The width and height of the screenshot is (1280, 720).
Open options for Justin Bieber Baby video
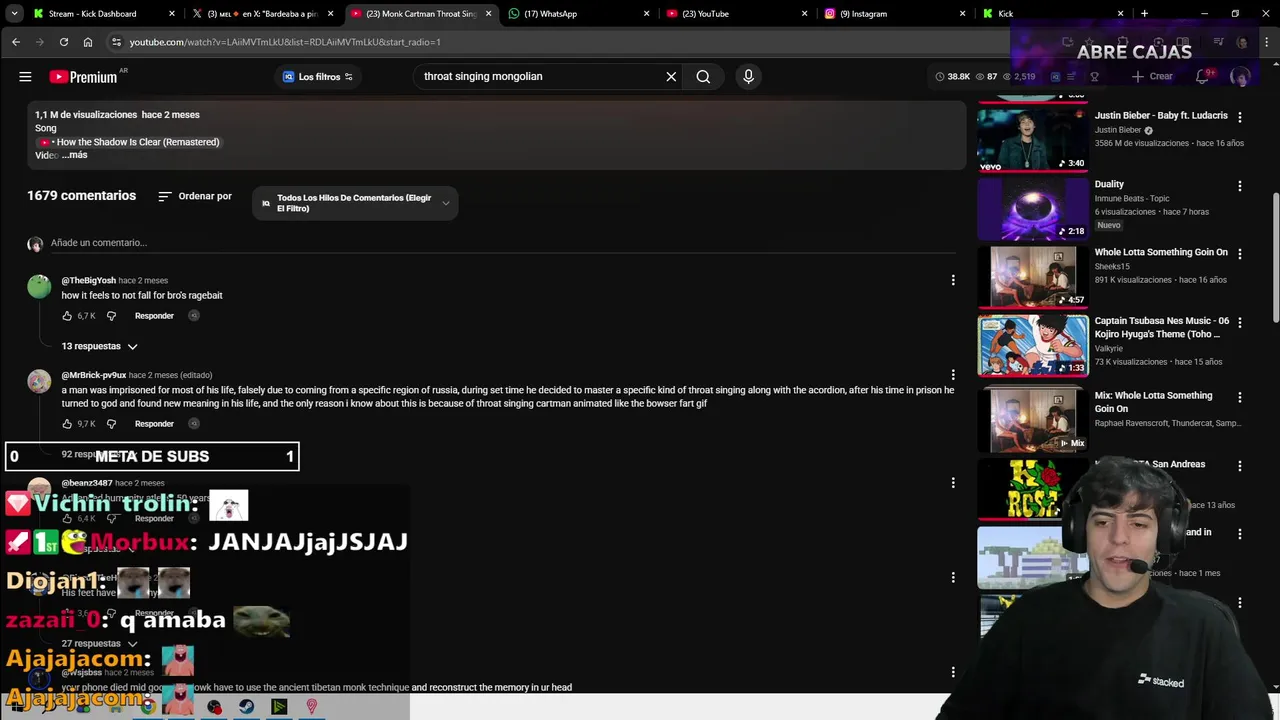pyautogui.click(x=1240, y=117)
